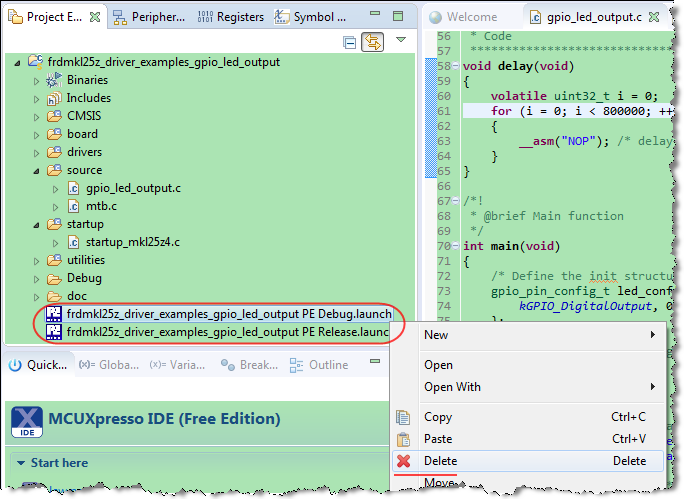Close the Project Explorer tab
The width and height of the screenshot is (684, 499).
click(x=95, y=17)
